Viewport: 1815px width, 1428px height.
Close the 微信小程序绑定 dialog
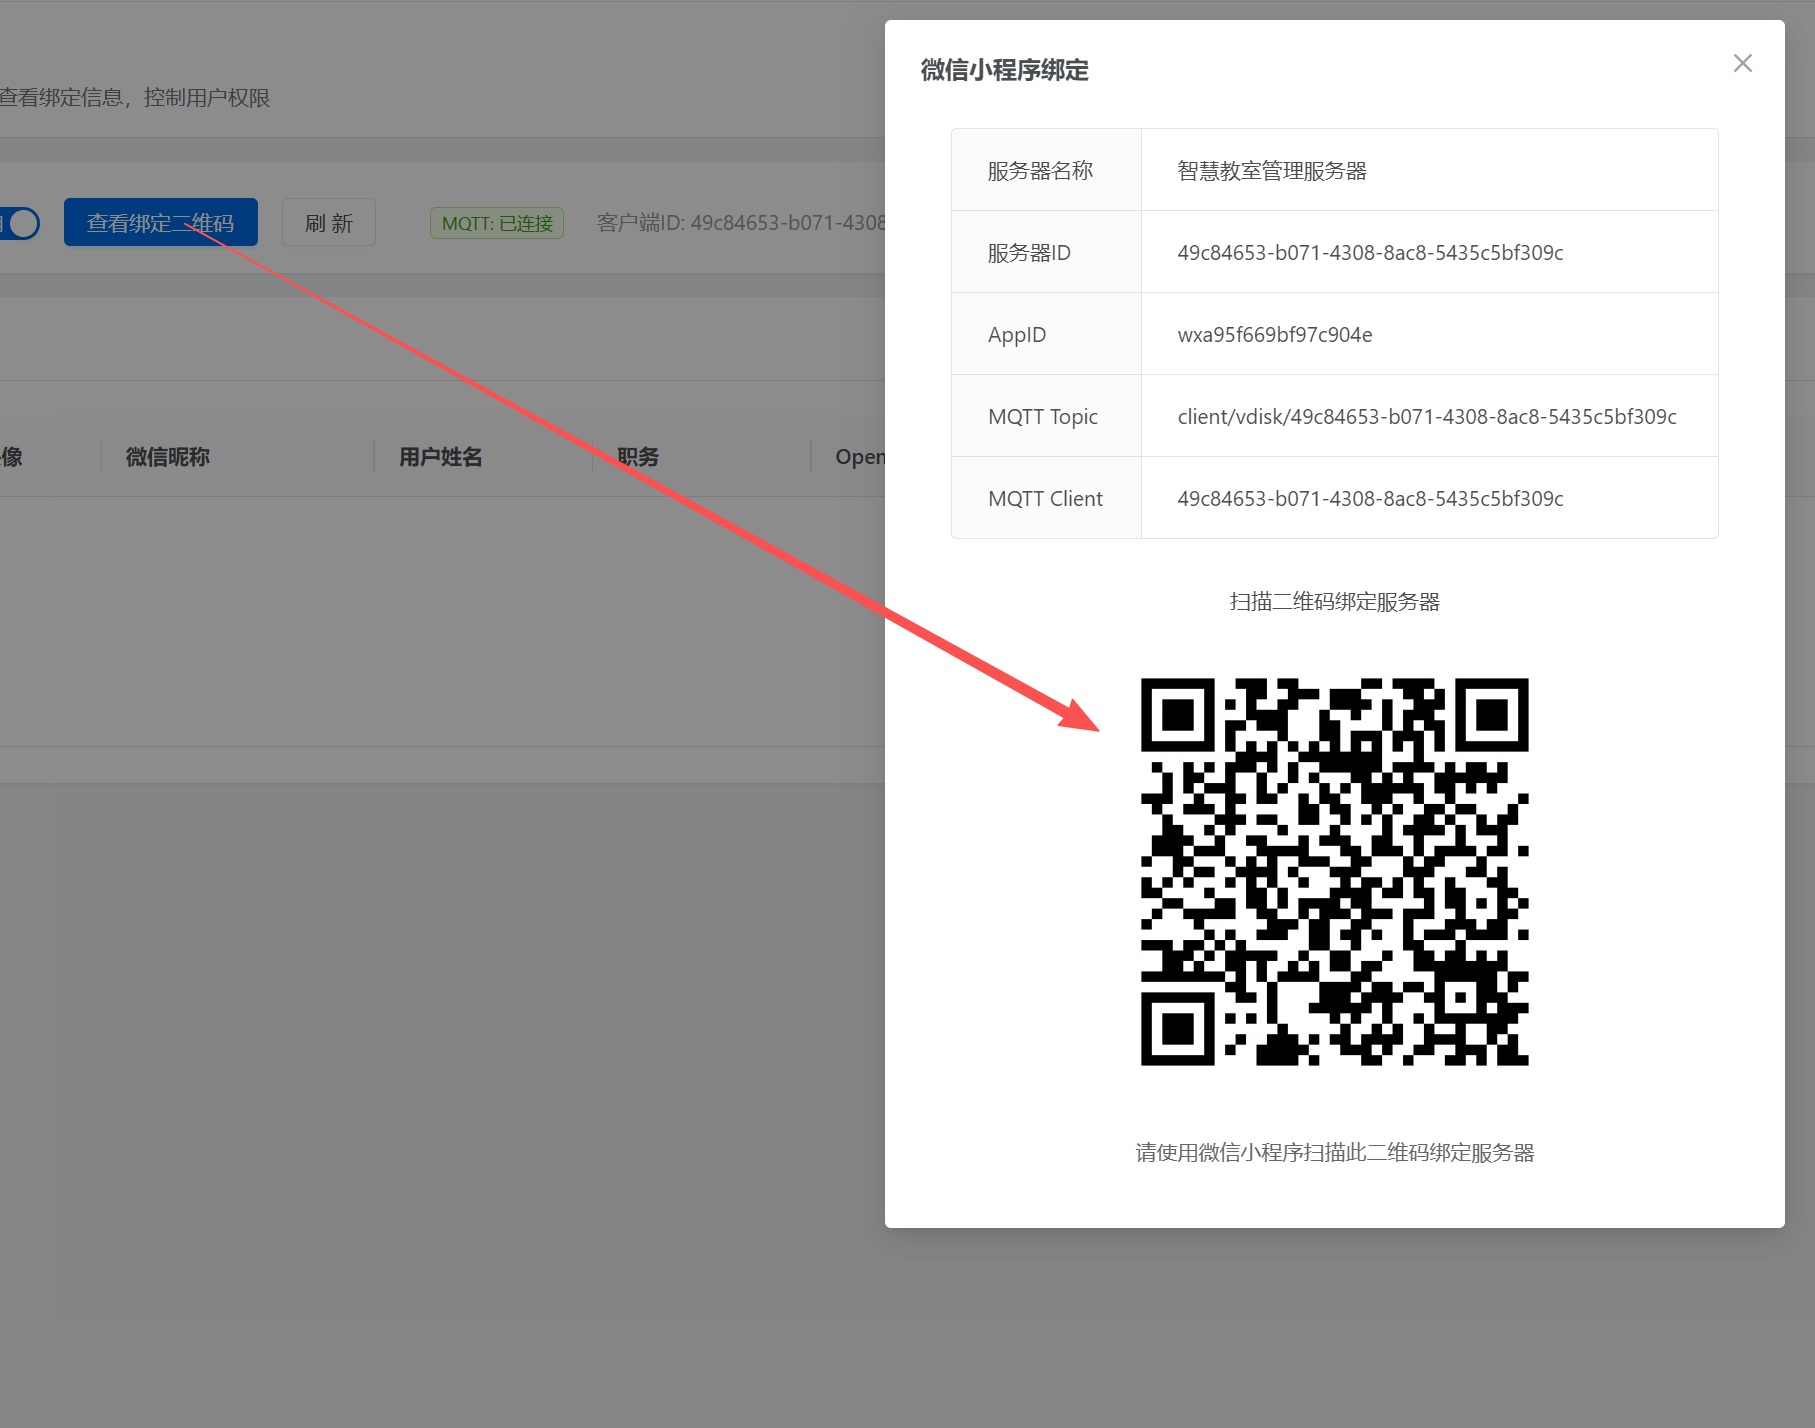coord(1742,64)
